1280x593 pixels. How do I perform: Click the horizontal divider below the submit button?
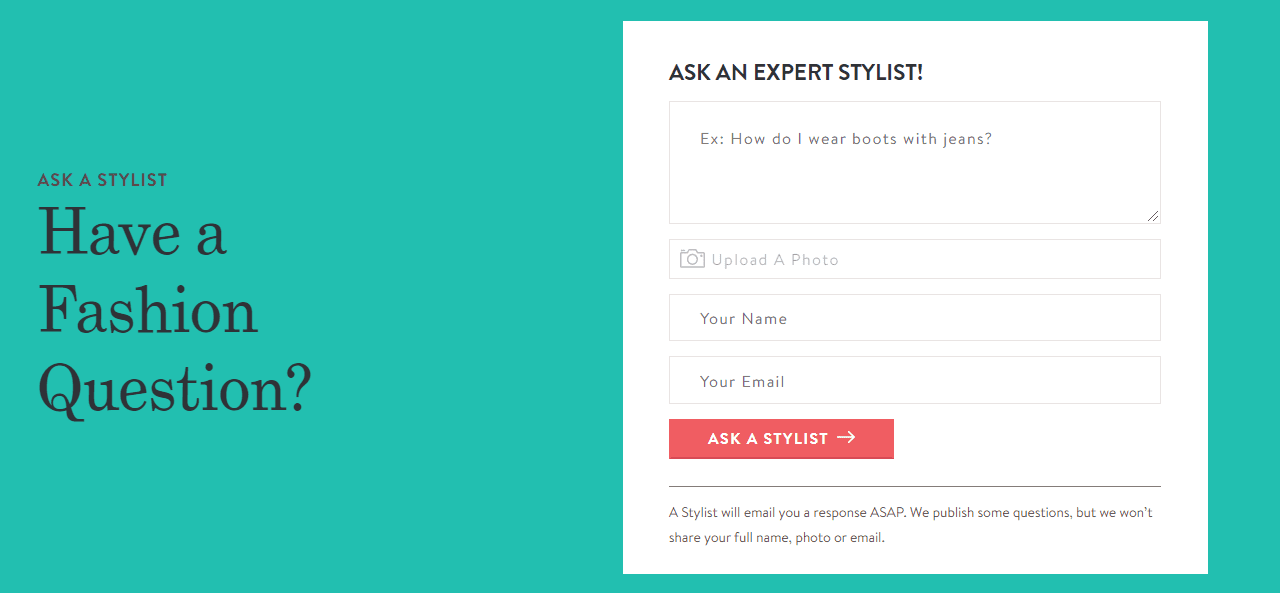pyautogui.click(x=914, y=486)
